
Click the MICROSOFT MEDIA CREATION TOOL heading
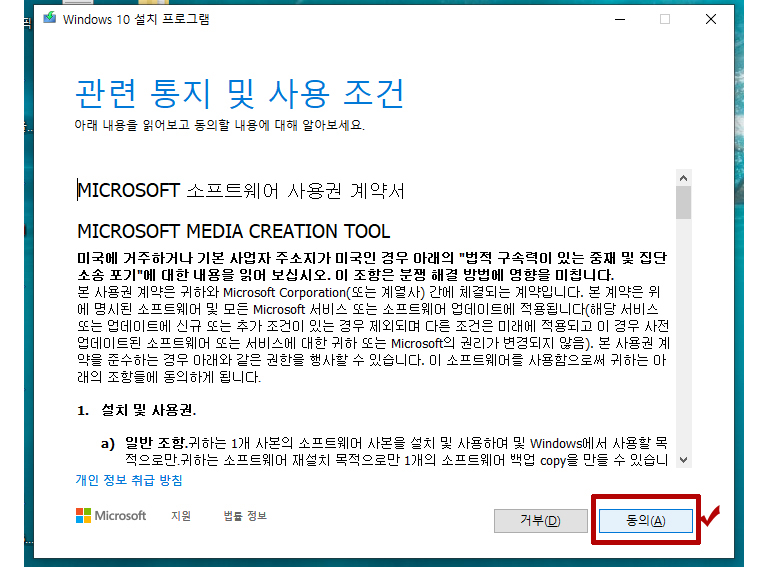233,231
